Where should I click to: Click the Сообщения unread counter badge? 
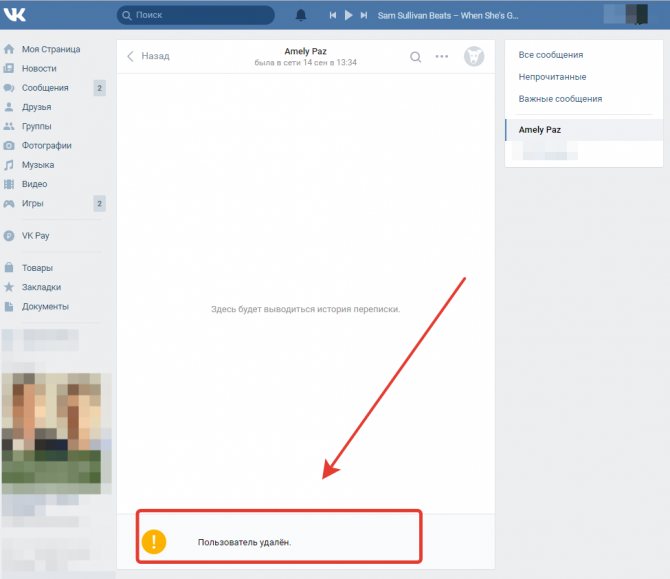click(100, 88)
